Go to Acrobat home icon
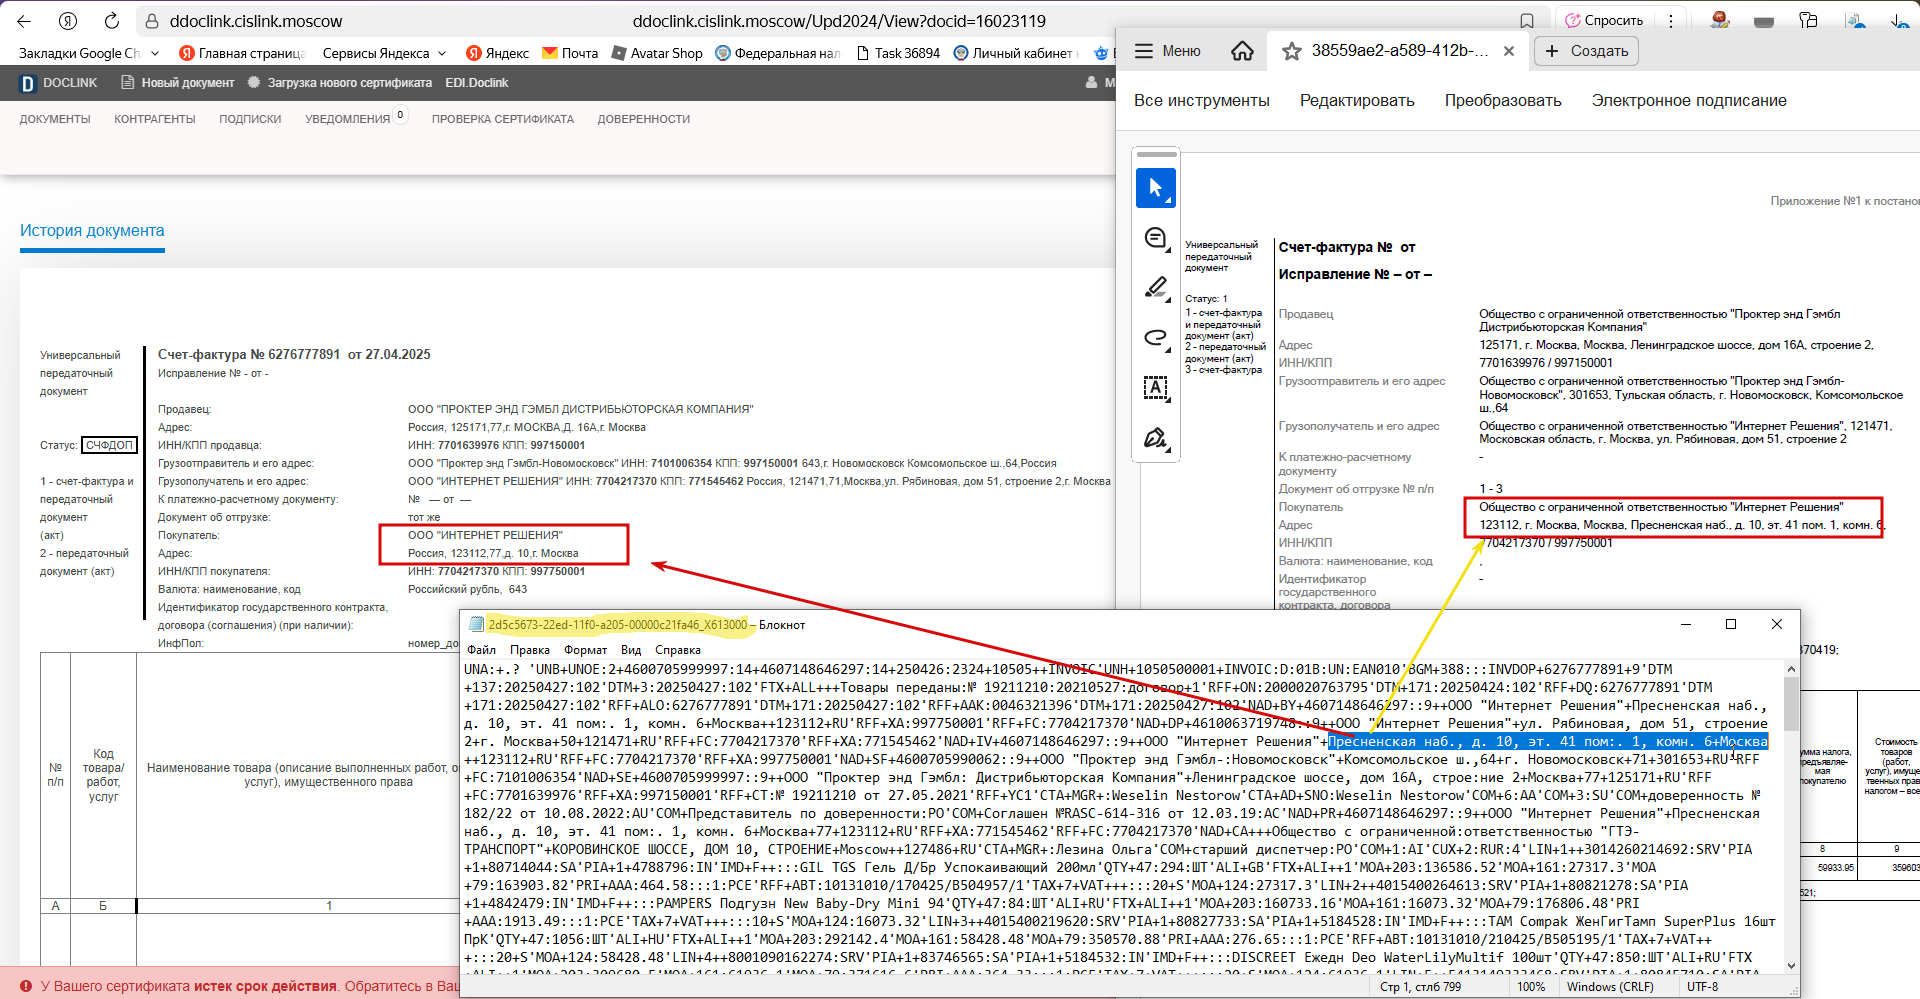1920x999 pixels. [1242, 51]
